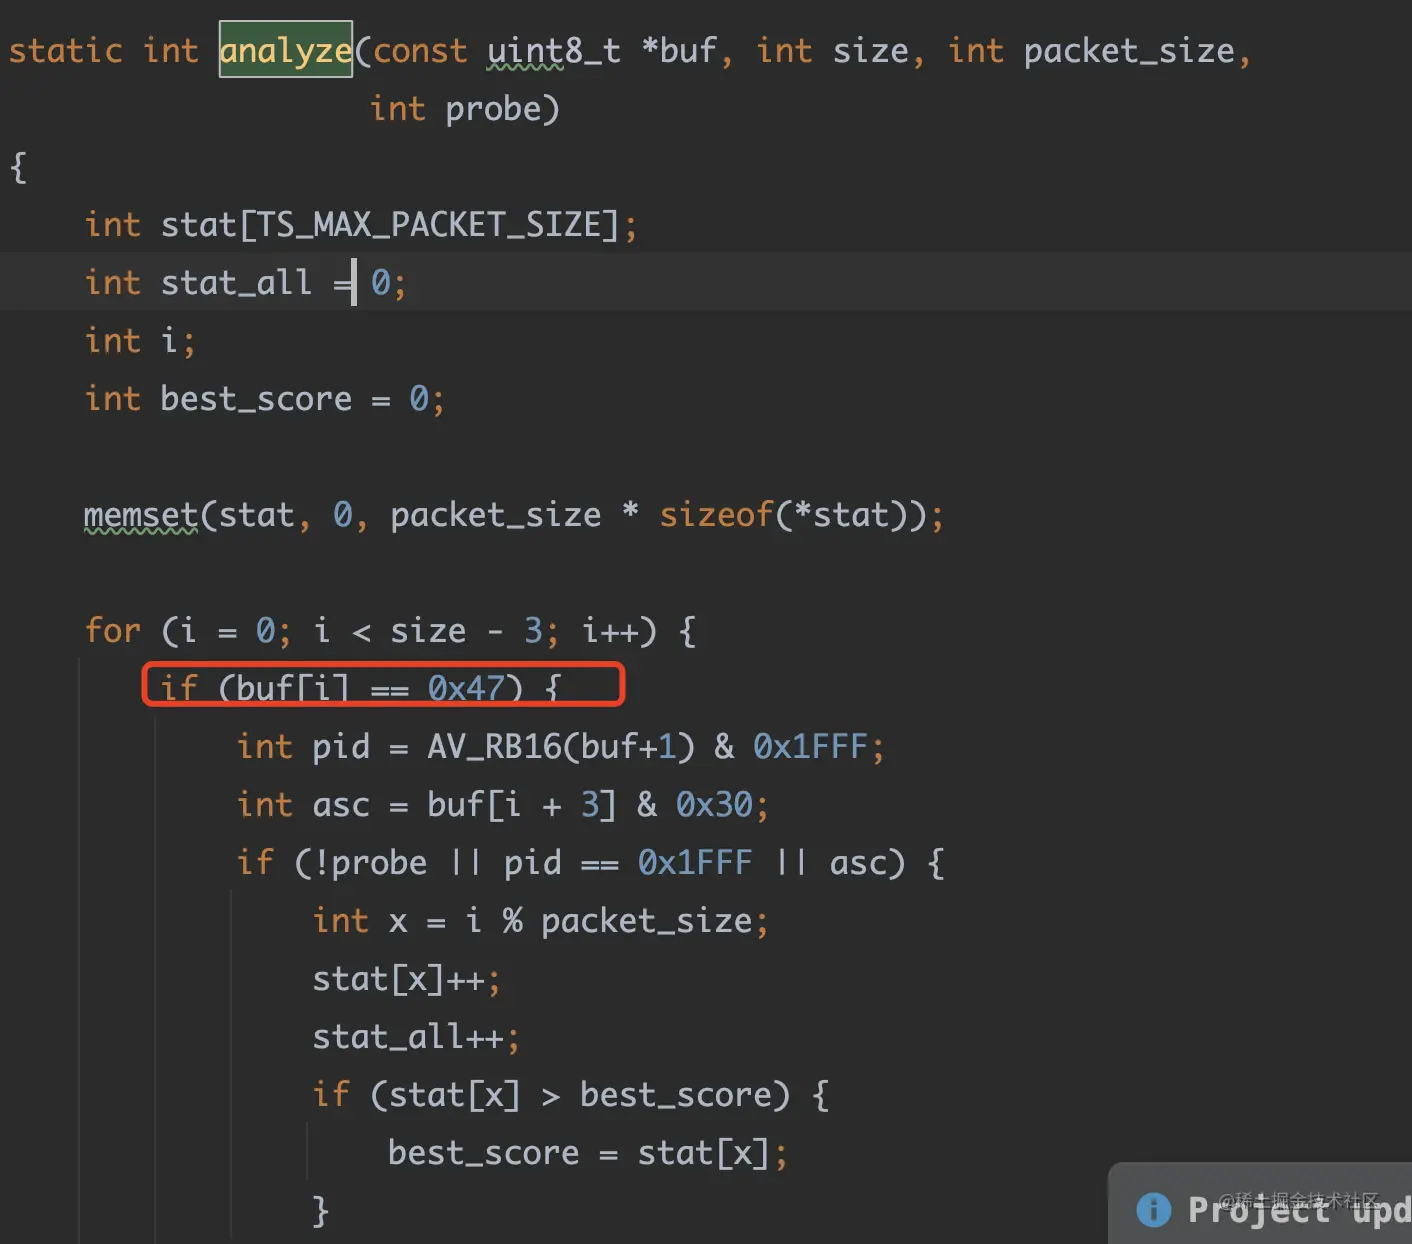
Task: Click the 'best_score = stat[x]' assignment
Action: coord(588,1153)
